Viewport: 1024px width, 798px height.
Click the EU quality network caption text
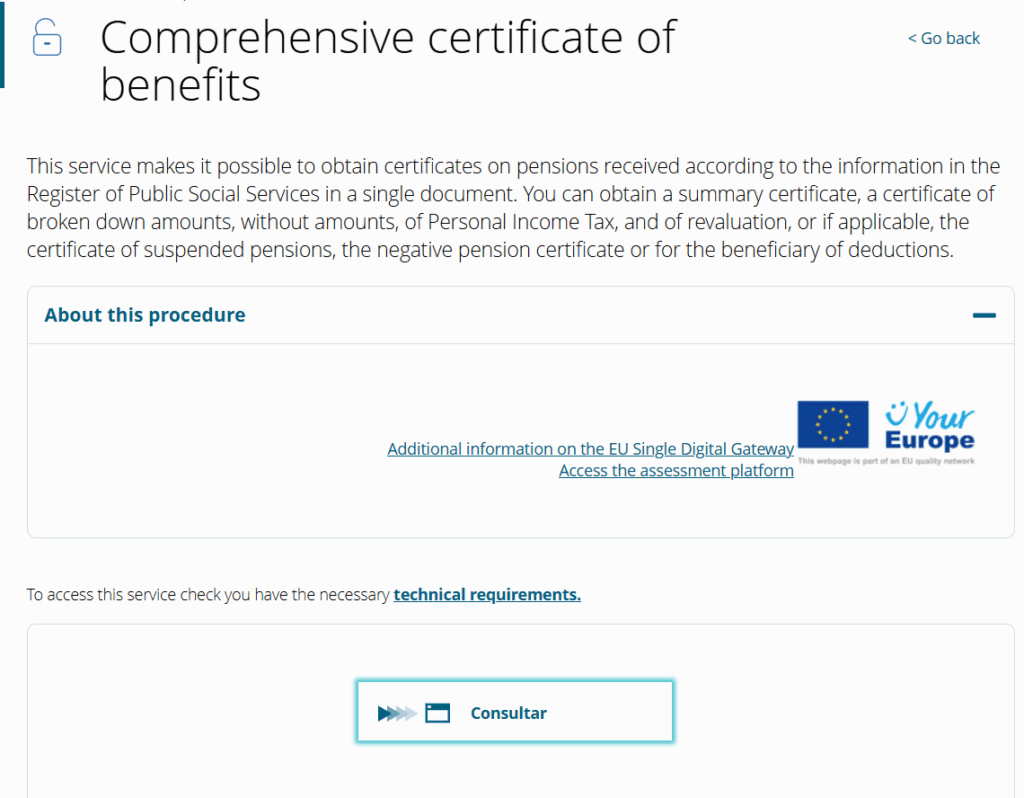[885, 461]
